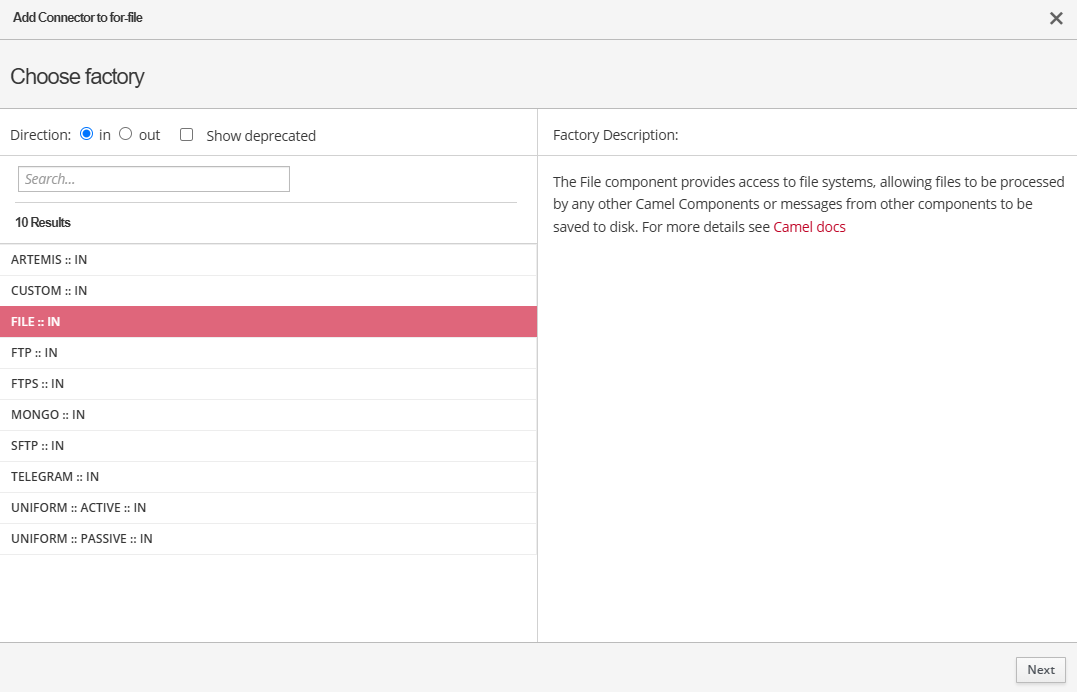Screen dimensions: 1077x692
Task: Pick FTP :: IN factory
Action: pos(34,353)
